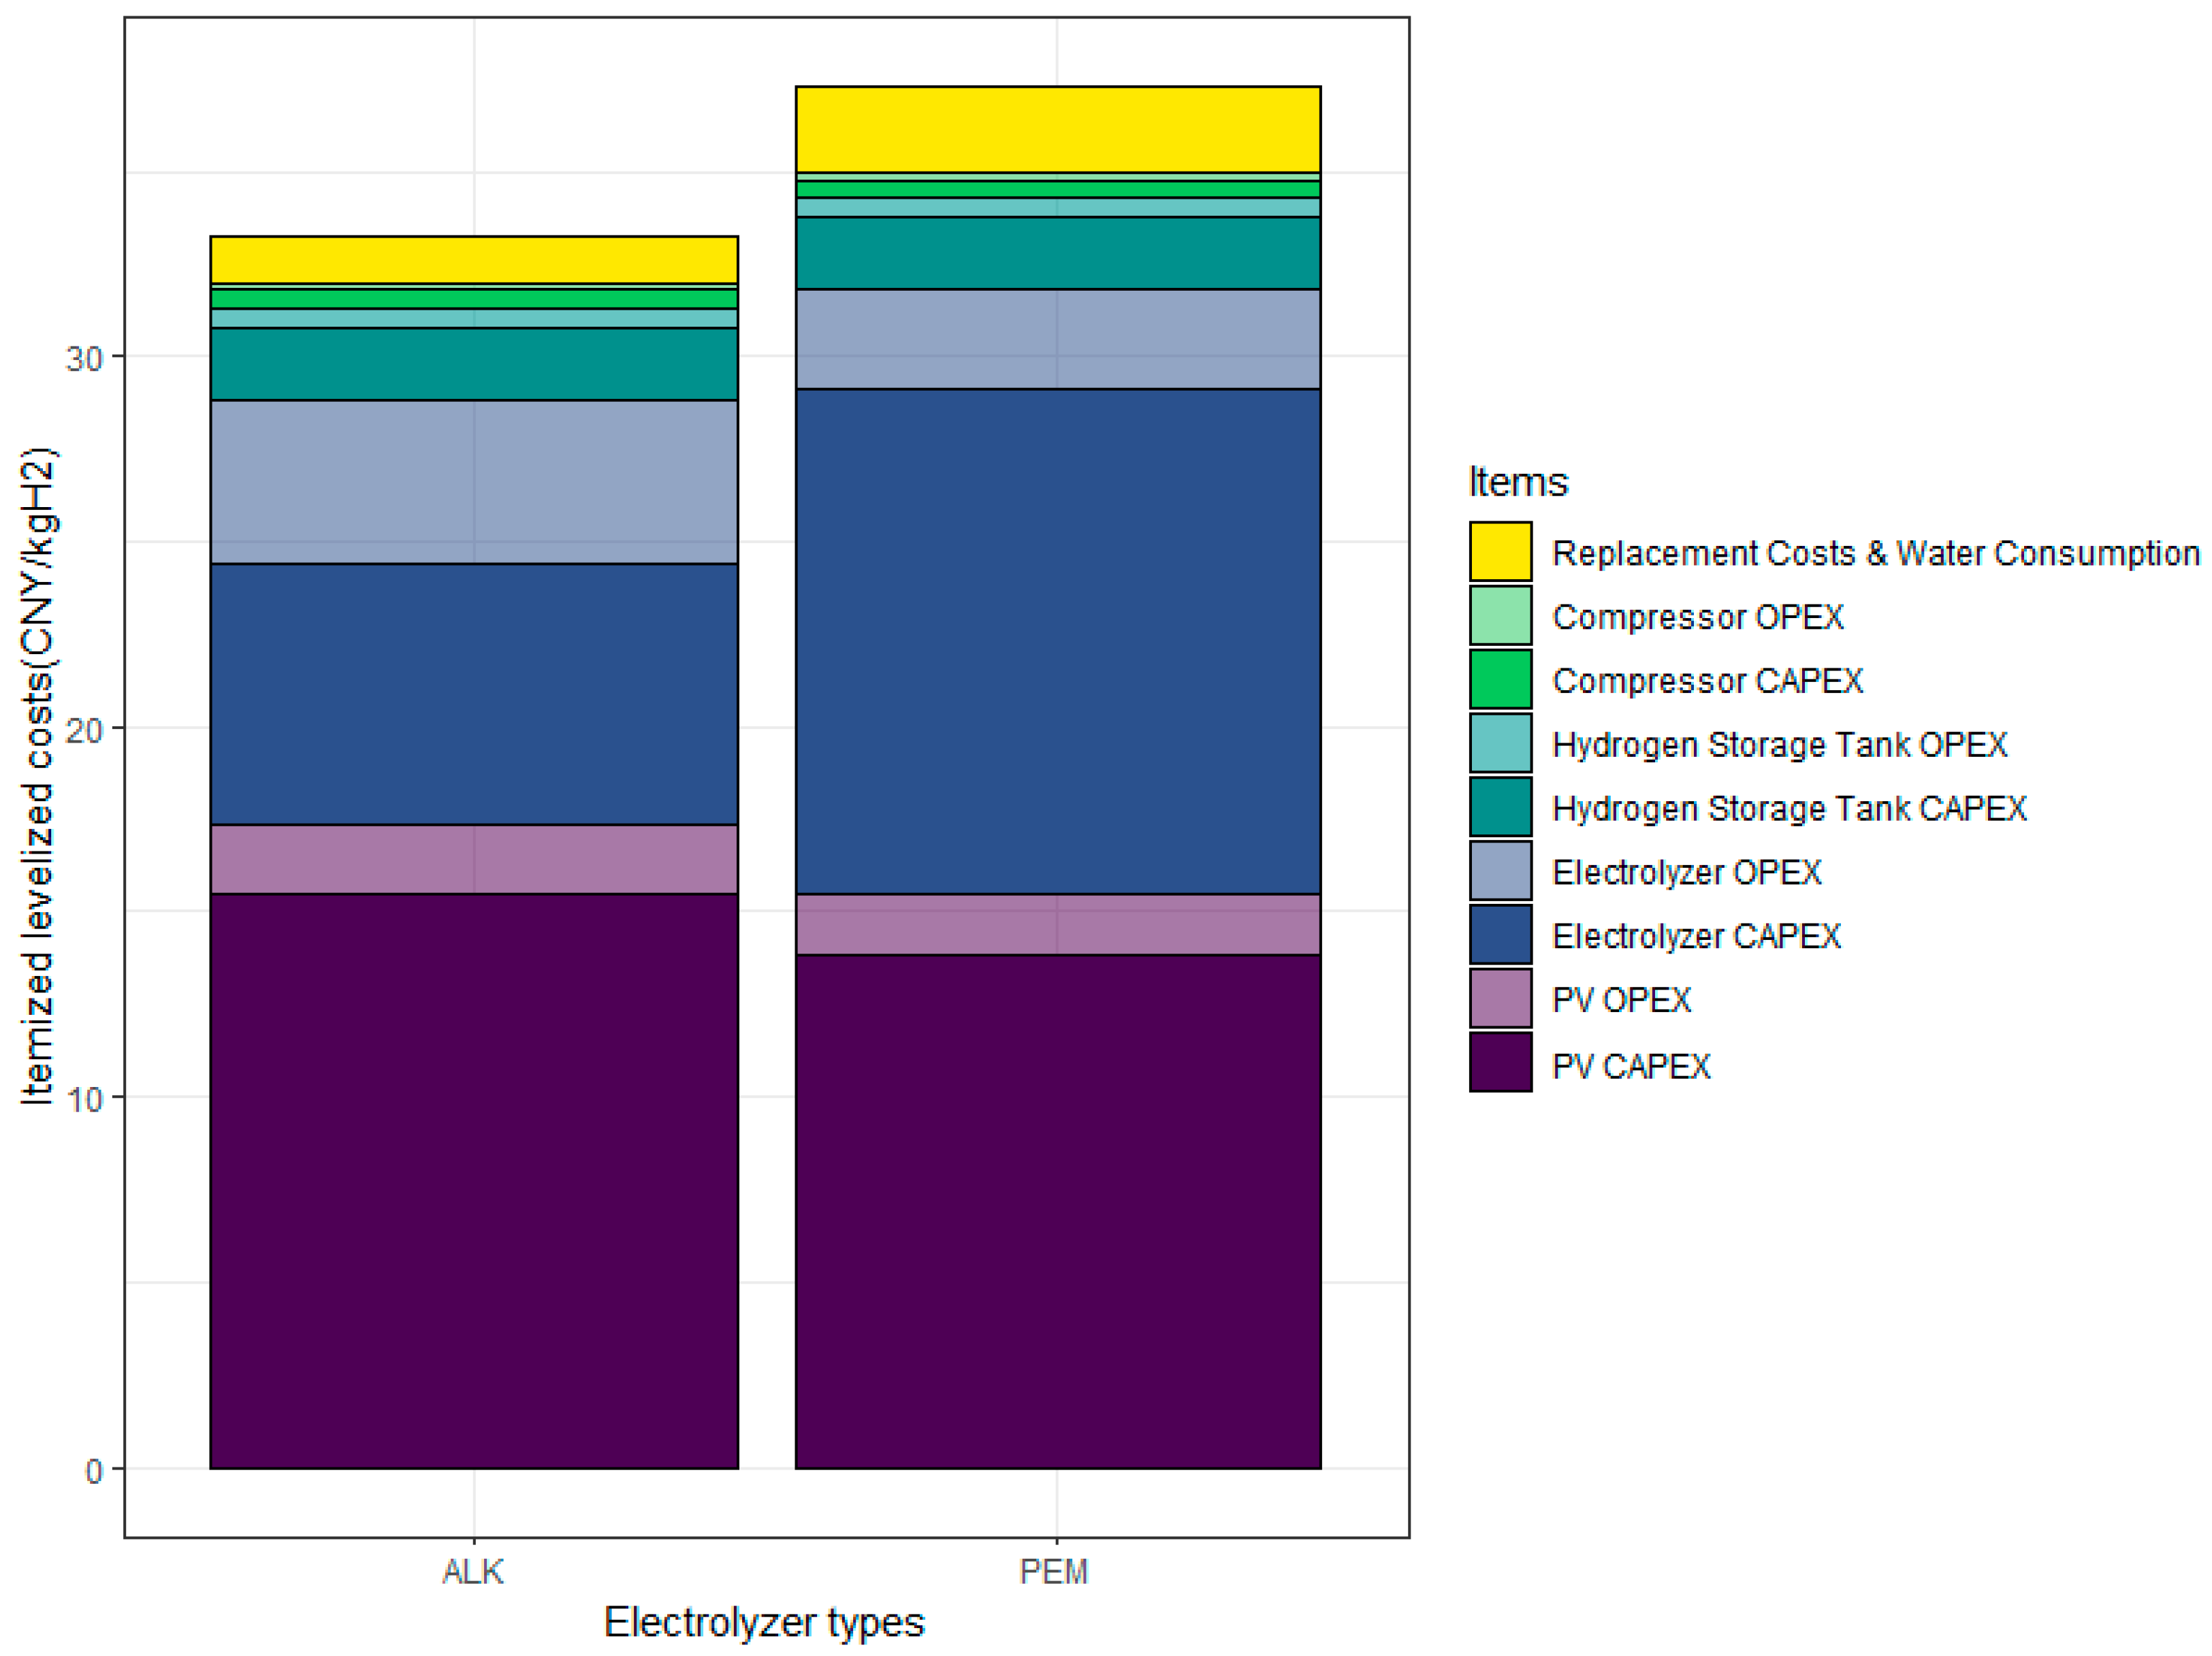
Task: Click the Electrolyzer OPEX legend swatch
Action: [1500, 871]
